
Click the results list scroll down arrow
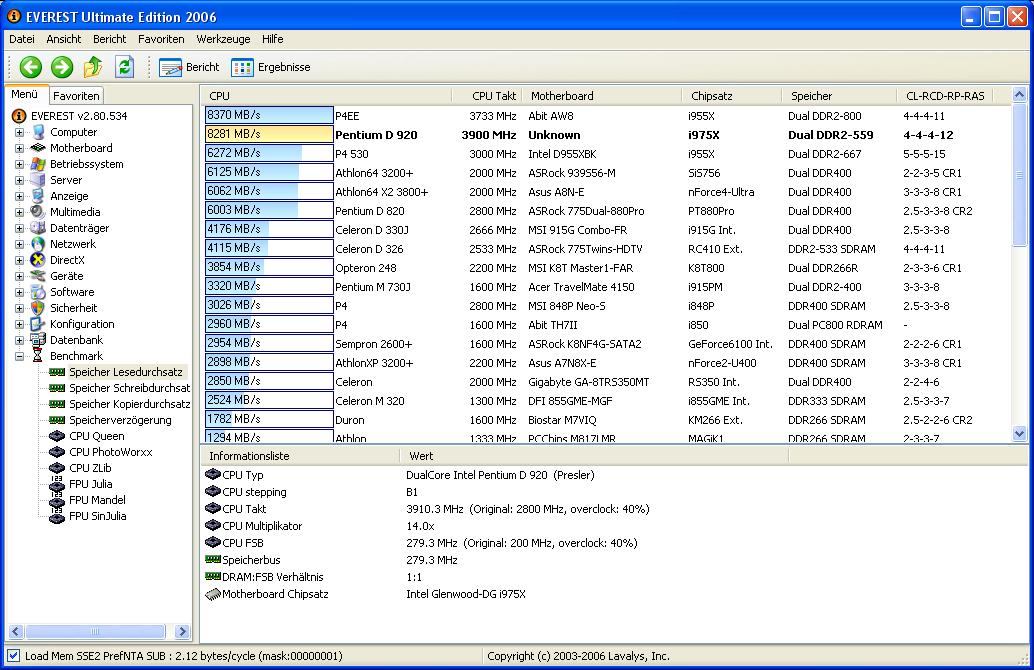(1019, 434)
